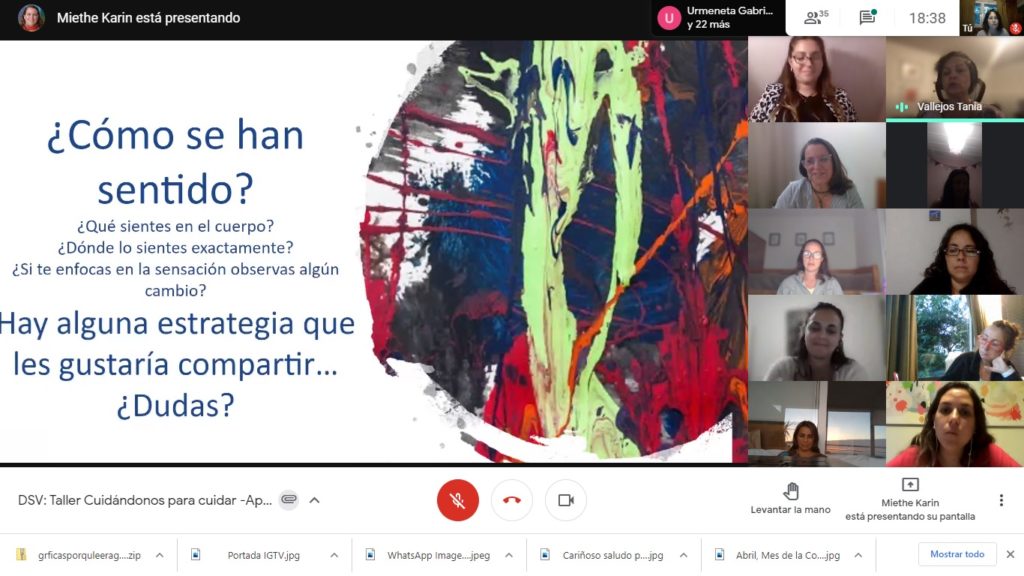Close the downloads bar
Image resolution: width=1024 pixels, height=576 pixels.
point(1010,554)
